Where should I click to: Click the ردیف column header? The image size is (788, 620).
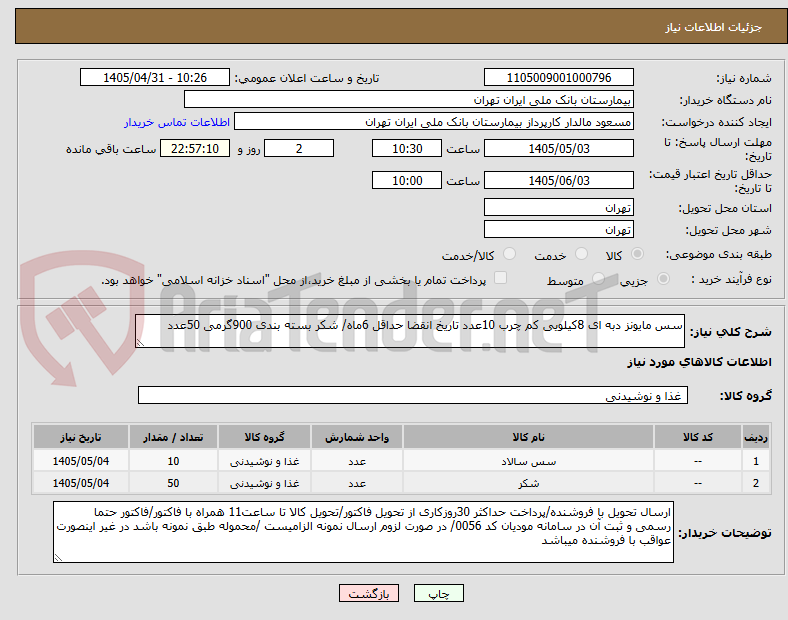pos(756,437)
